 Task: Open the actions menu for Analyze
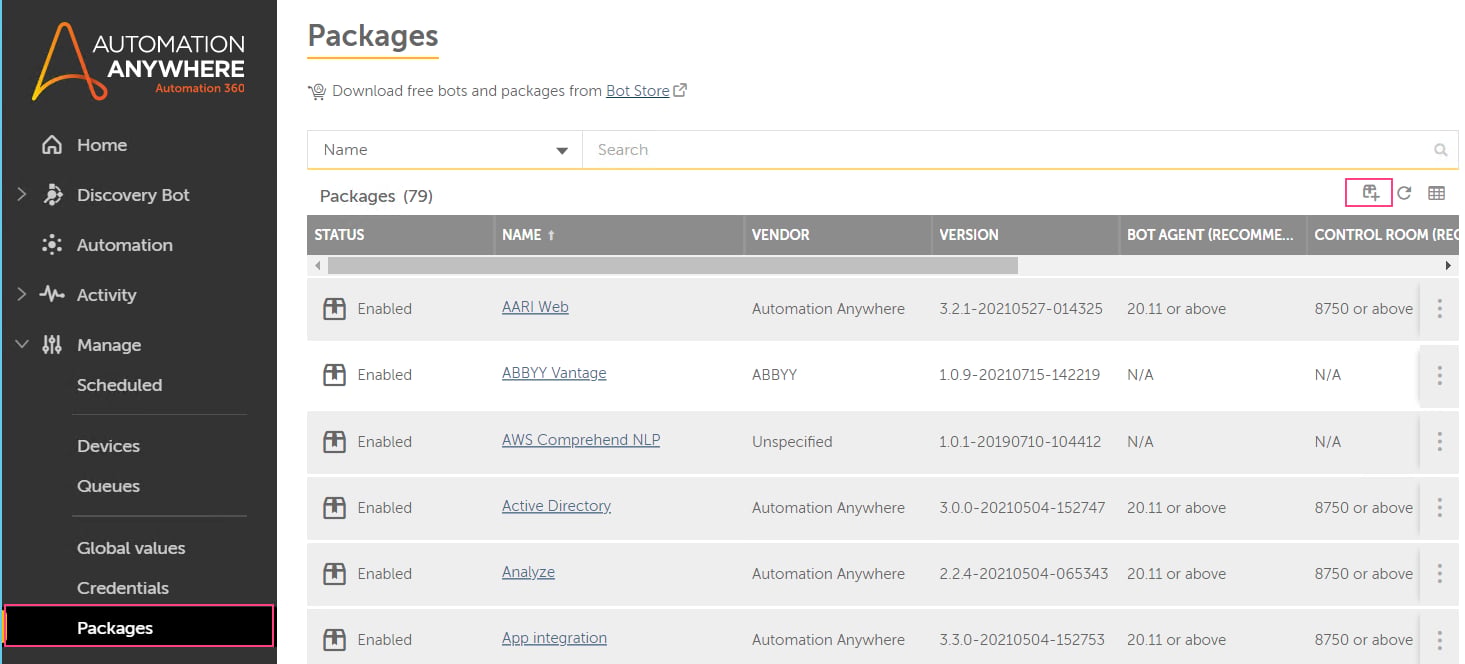click(1440, 573)
